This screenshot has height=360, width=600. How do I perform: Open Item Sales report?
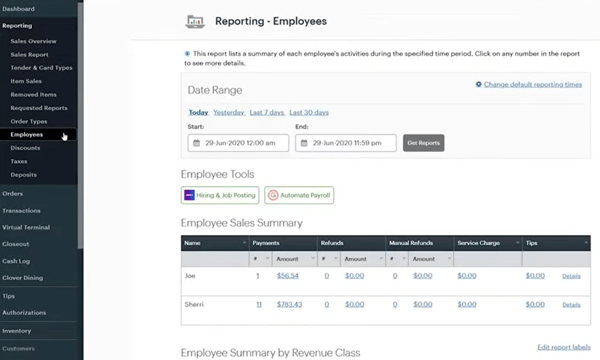pos(26,81)
